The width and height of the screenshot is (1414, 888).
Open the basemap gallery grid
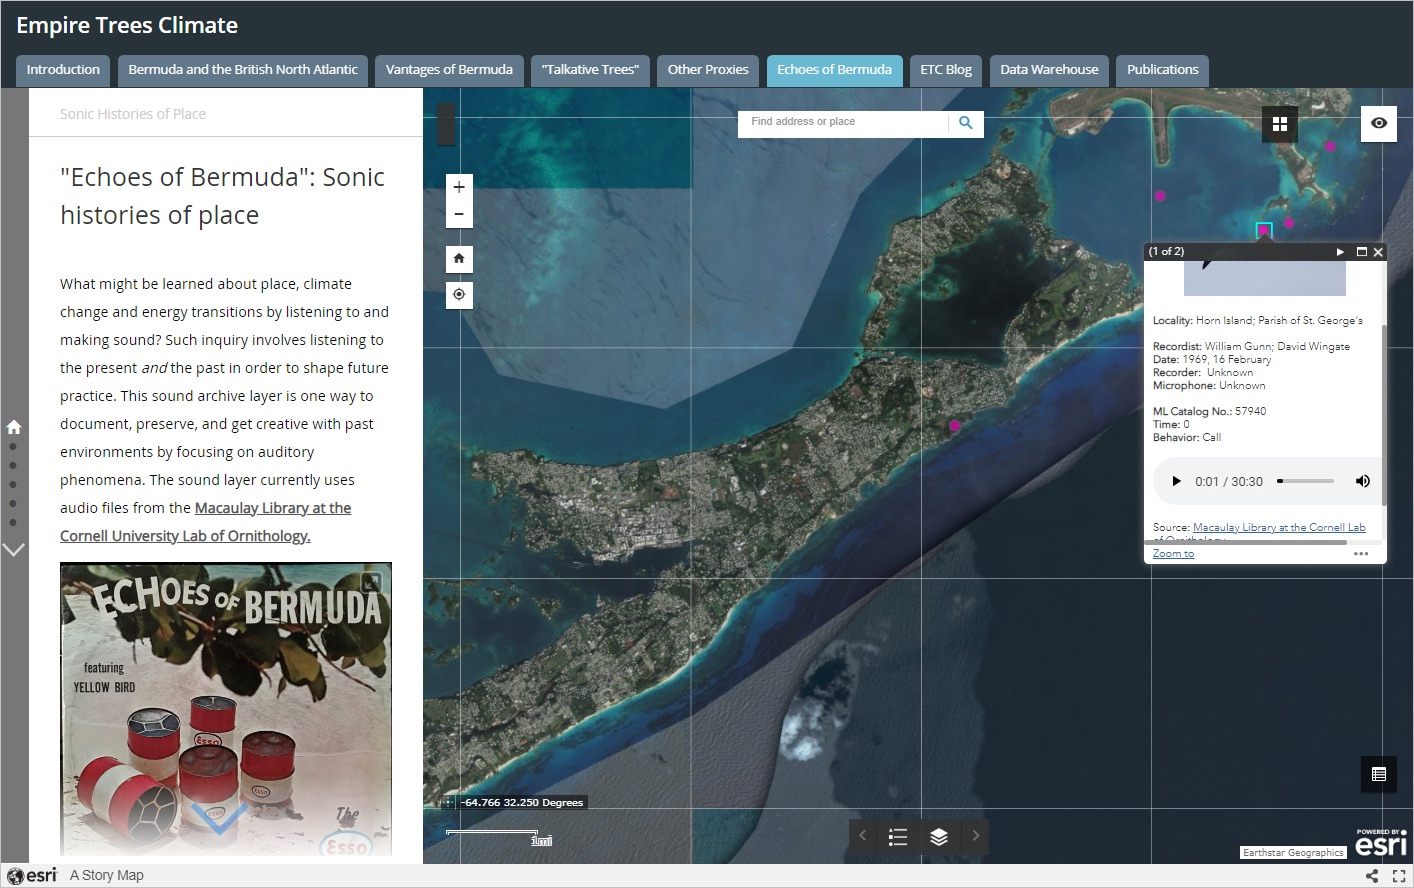click(x=1279, y=124)
